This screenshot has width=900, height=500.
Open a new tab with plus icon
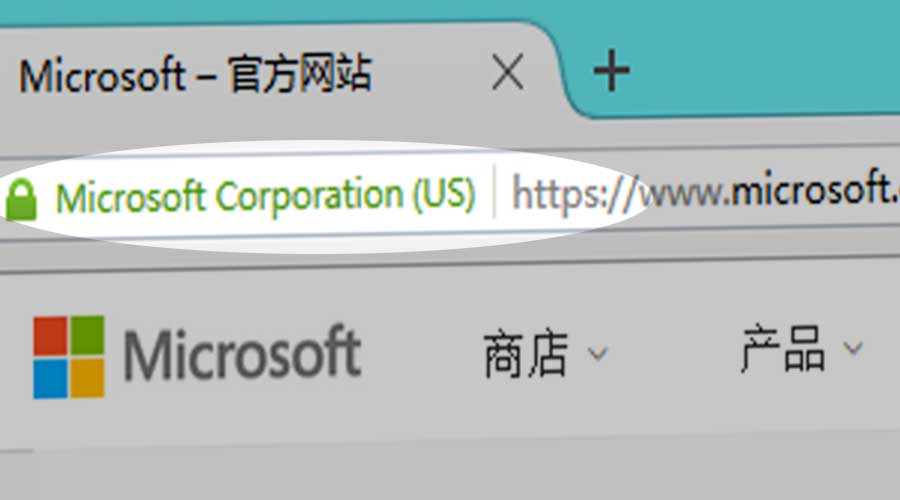click(x=611, y=71)
